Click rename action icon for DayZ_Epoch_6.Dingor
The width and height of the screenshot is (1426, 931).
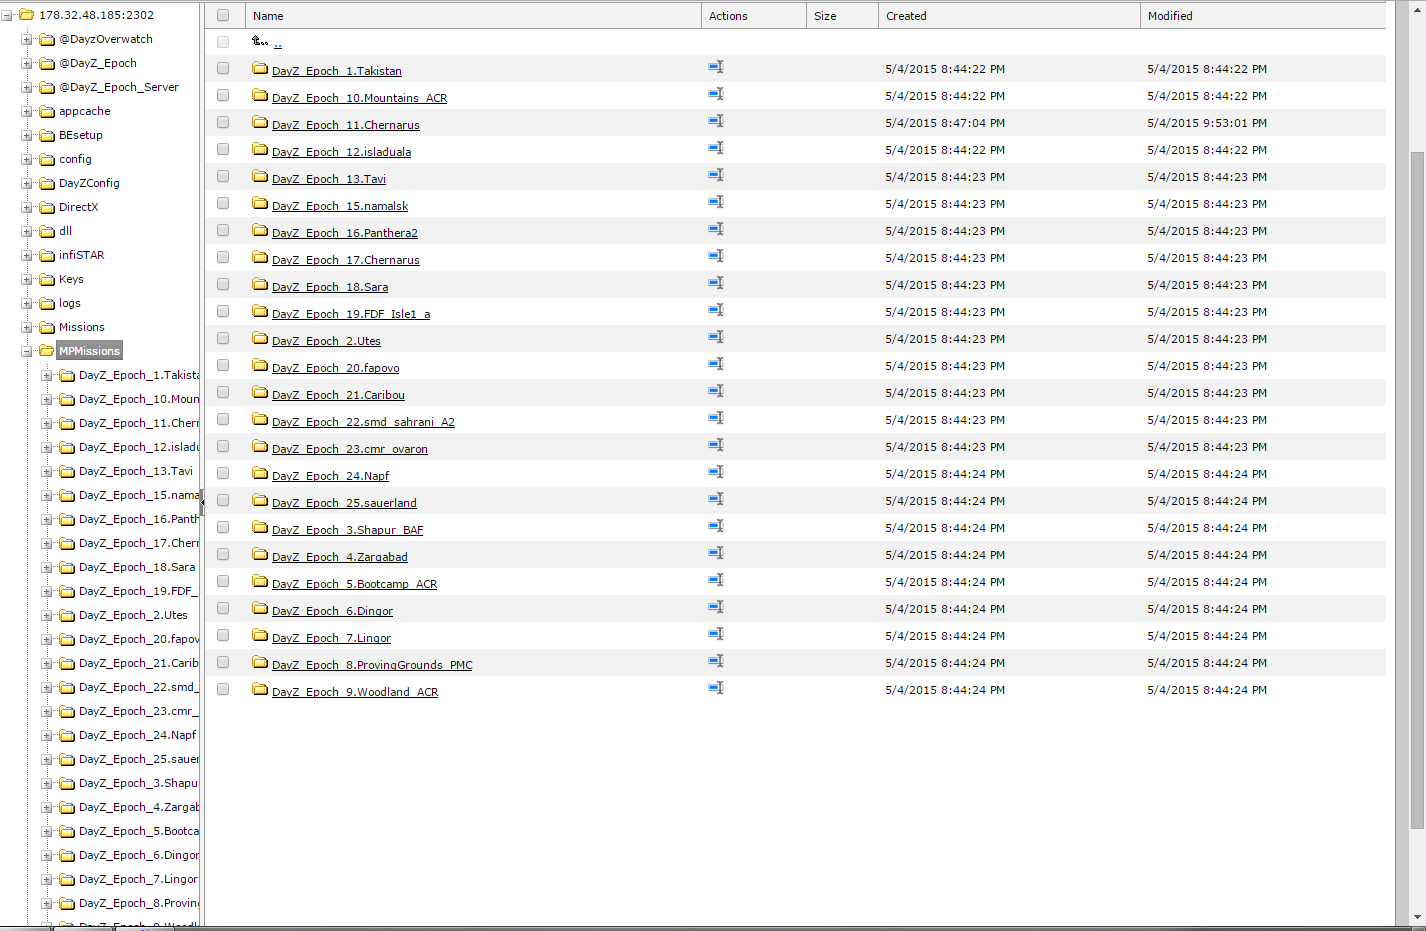pyautogui.click(x=716, y=607)
